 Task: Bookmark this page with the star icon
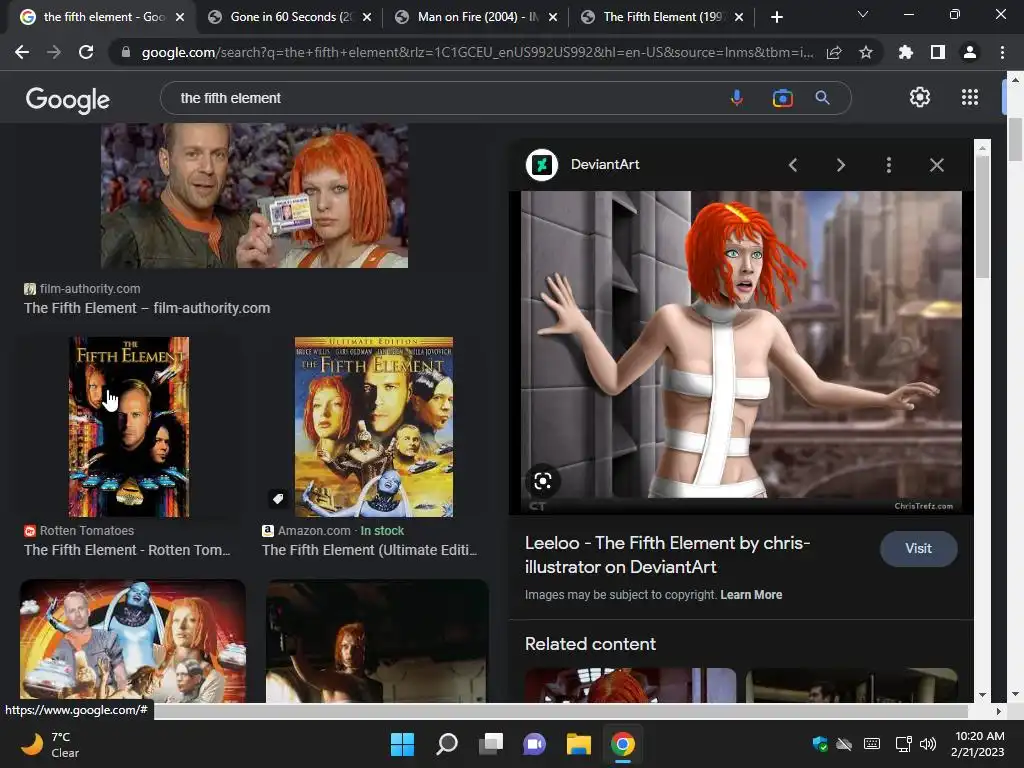[866, 52]
